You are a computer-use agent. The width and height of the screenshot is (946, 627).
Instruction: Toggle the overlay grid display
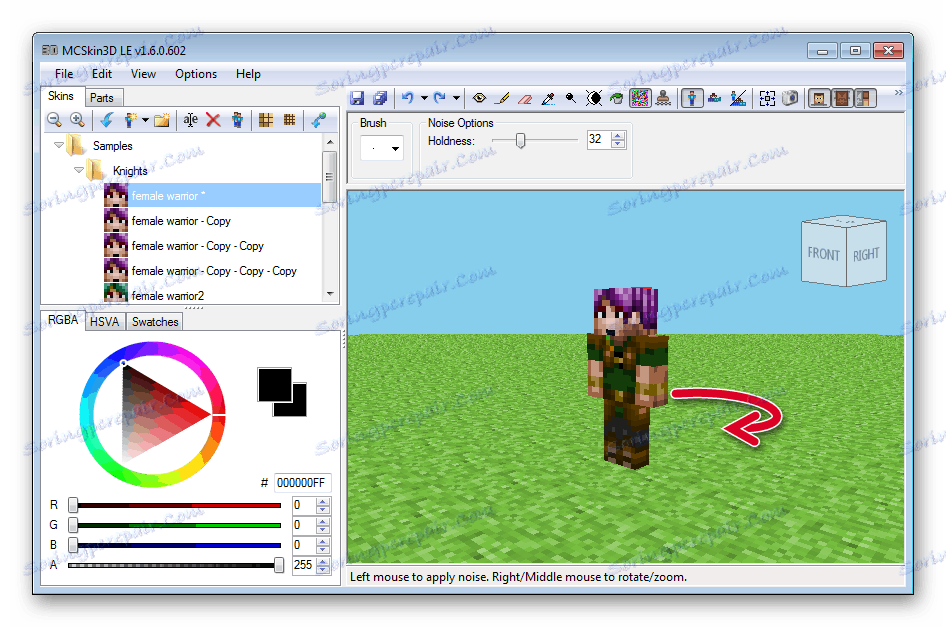289,120
